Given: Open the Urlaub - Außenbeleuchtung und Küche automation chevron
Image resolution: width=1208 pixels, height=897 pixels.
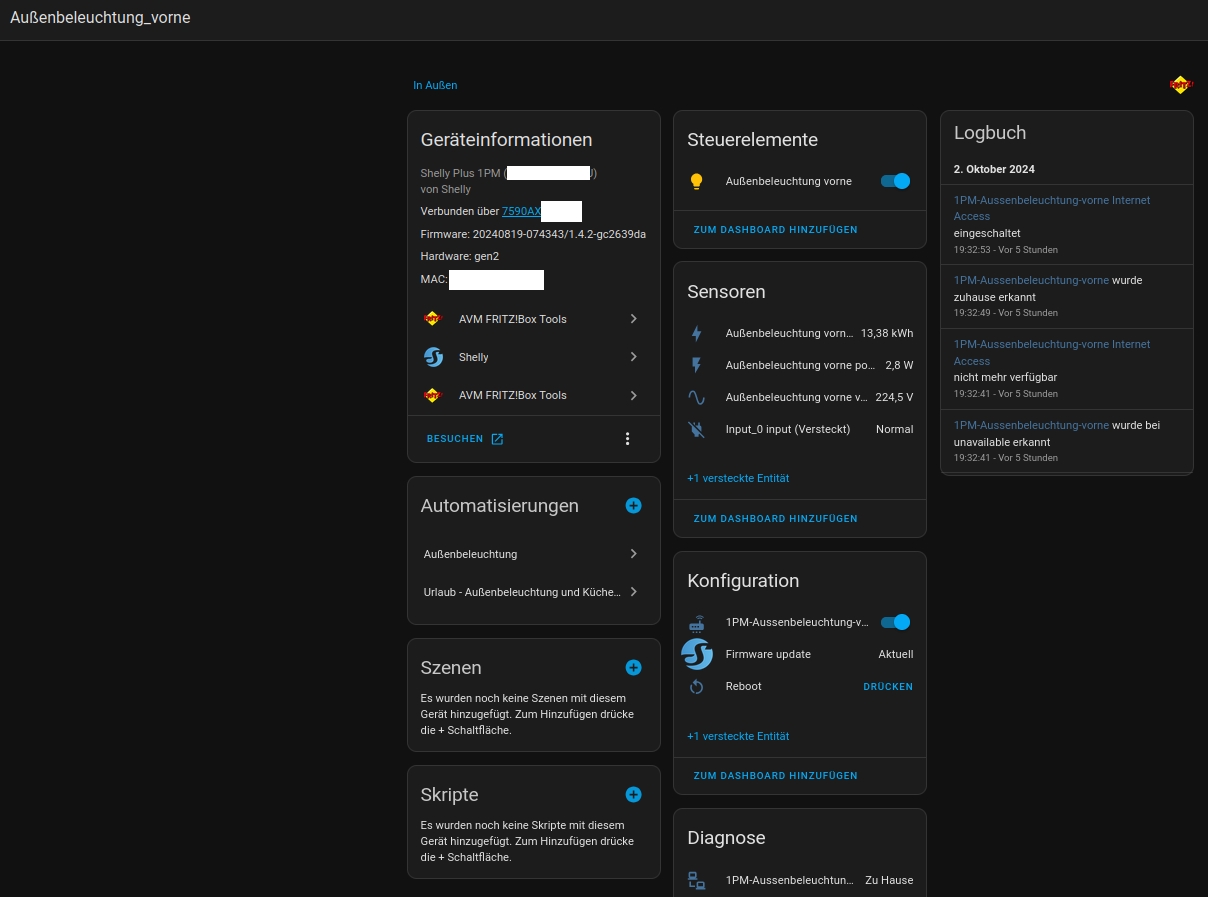Looking at the screenshot, I should click(x=633, y=592).
